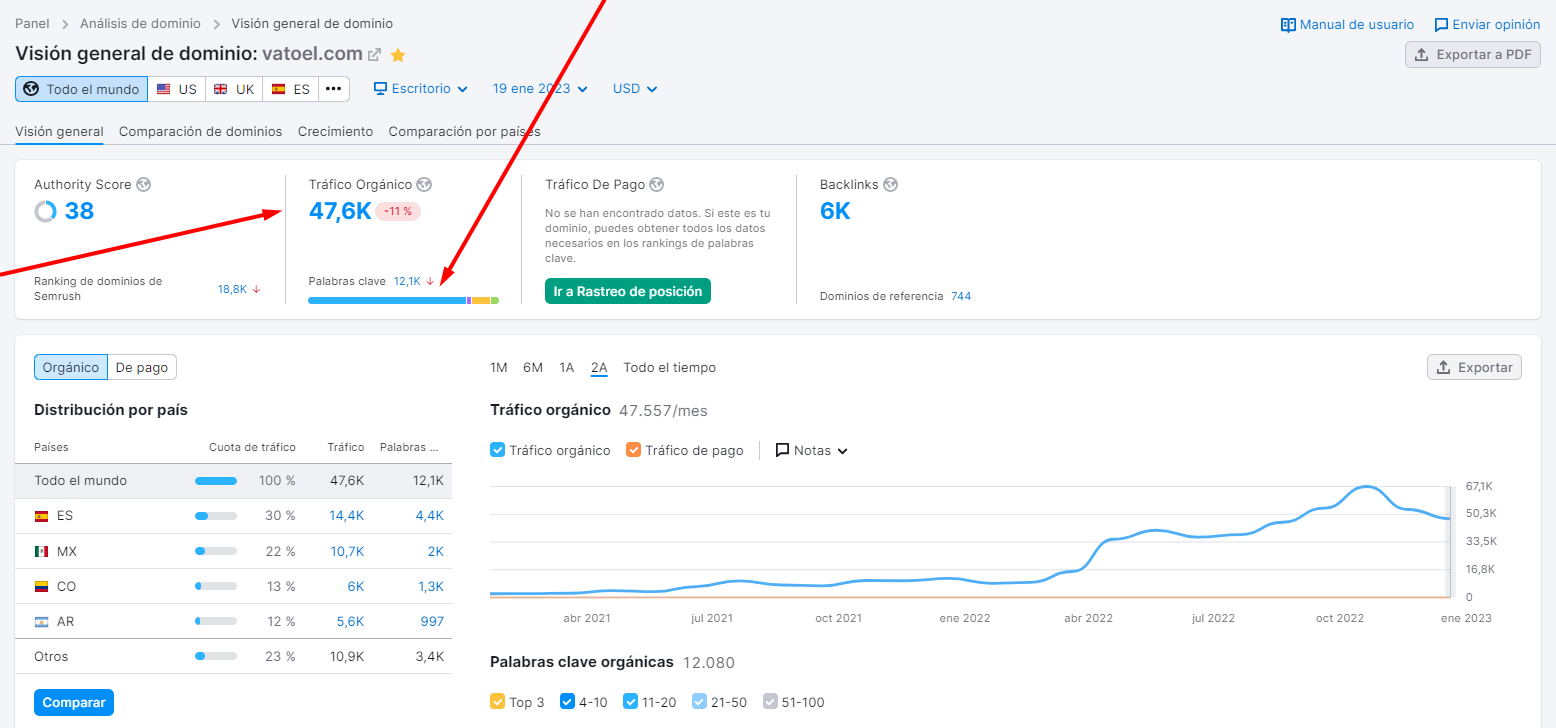Open more countries with the ellipsis button
The image size is (1556, 728).
point(333,88)
